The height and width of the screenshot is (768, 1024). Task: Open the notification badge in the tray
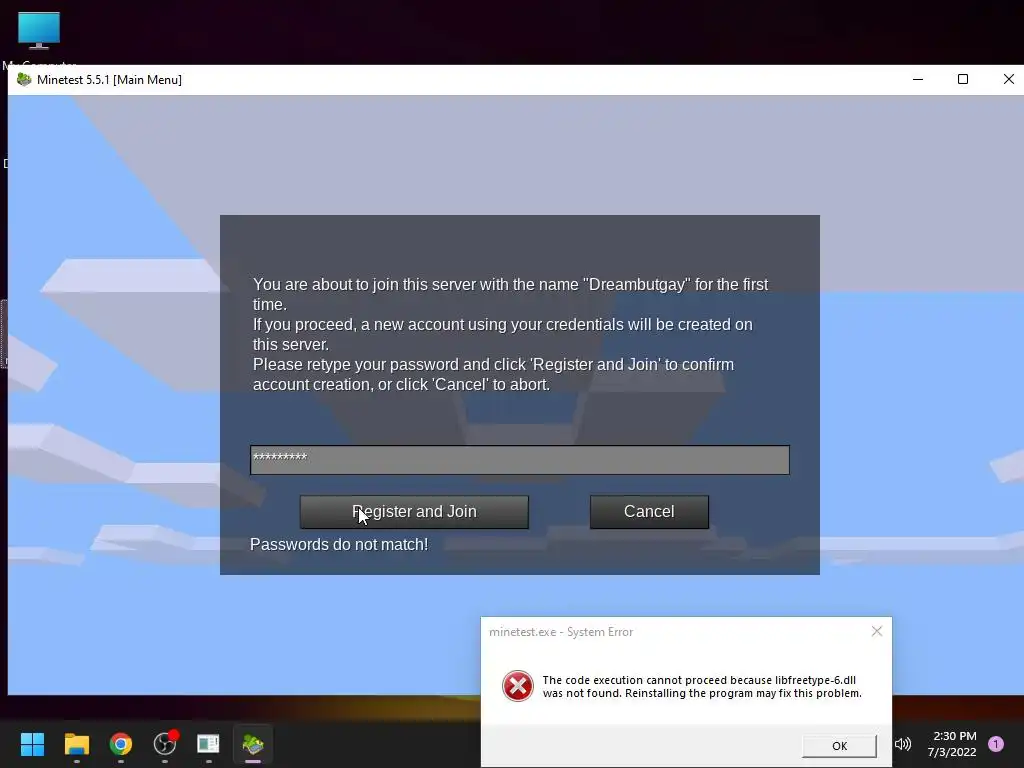(x=996, y=744)
